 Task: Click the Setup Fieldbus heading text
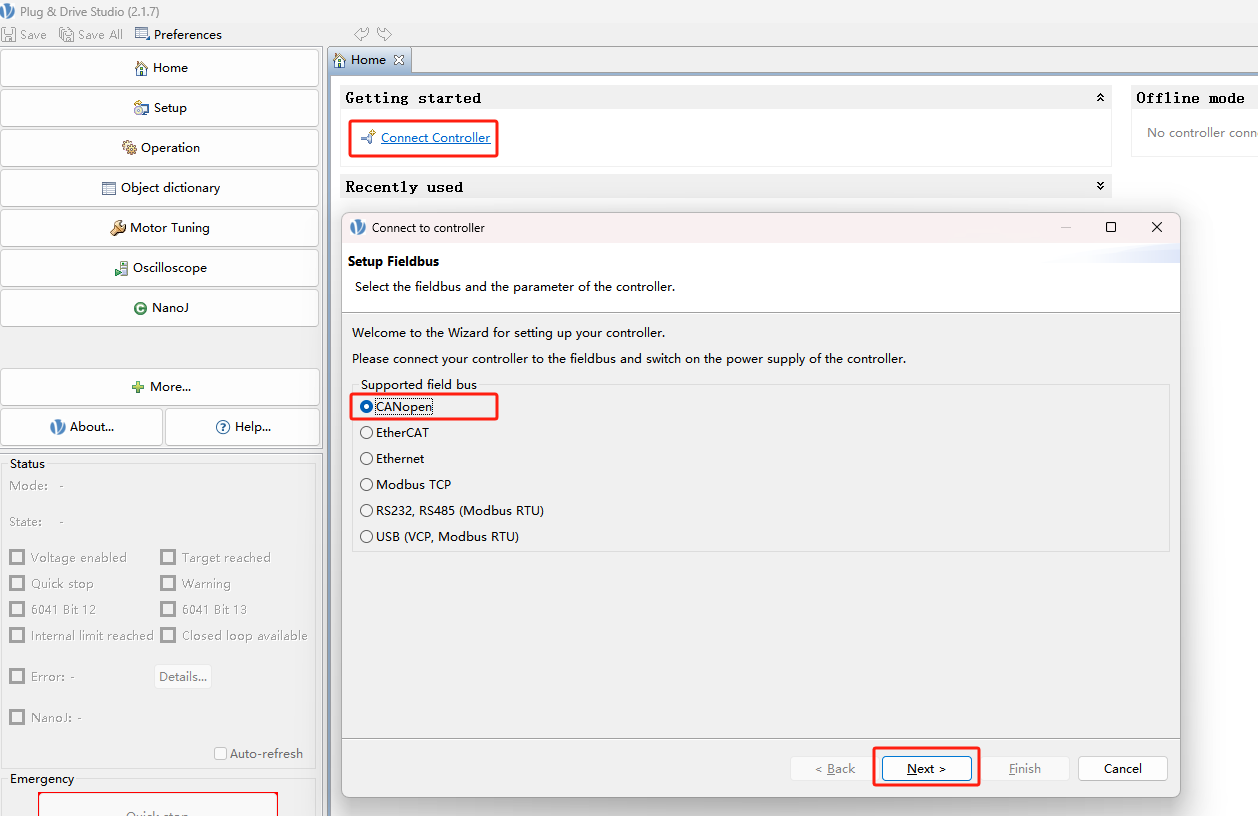393,262
